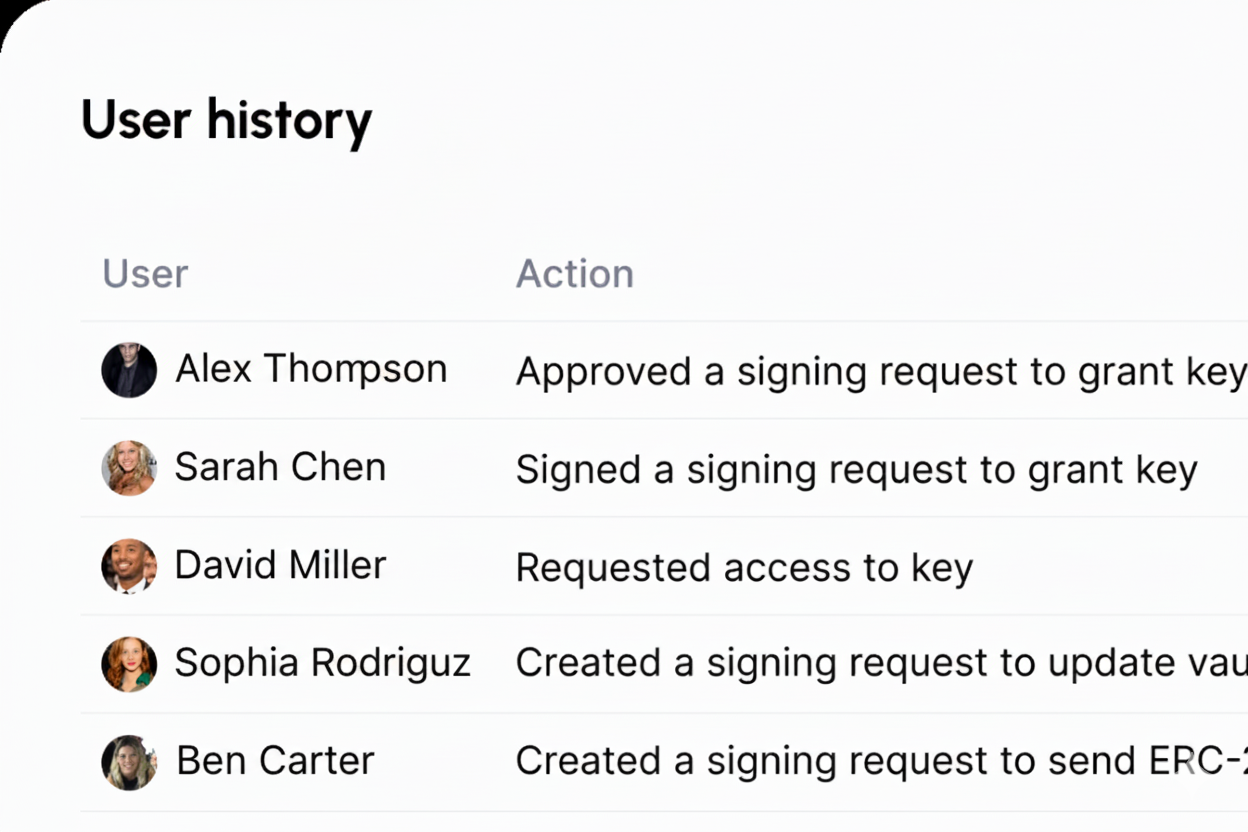Open the signing request to update vault
This screenshot has width=1248, height=832.
[880, 664]
